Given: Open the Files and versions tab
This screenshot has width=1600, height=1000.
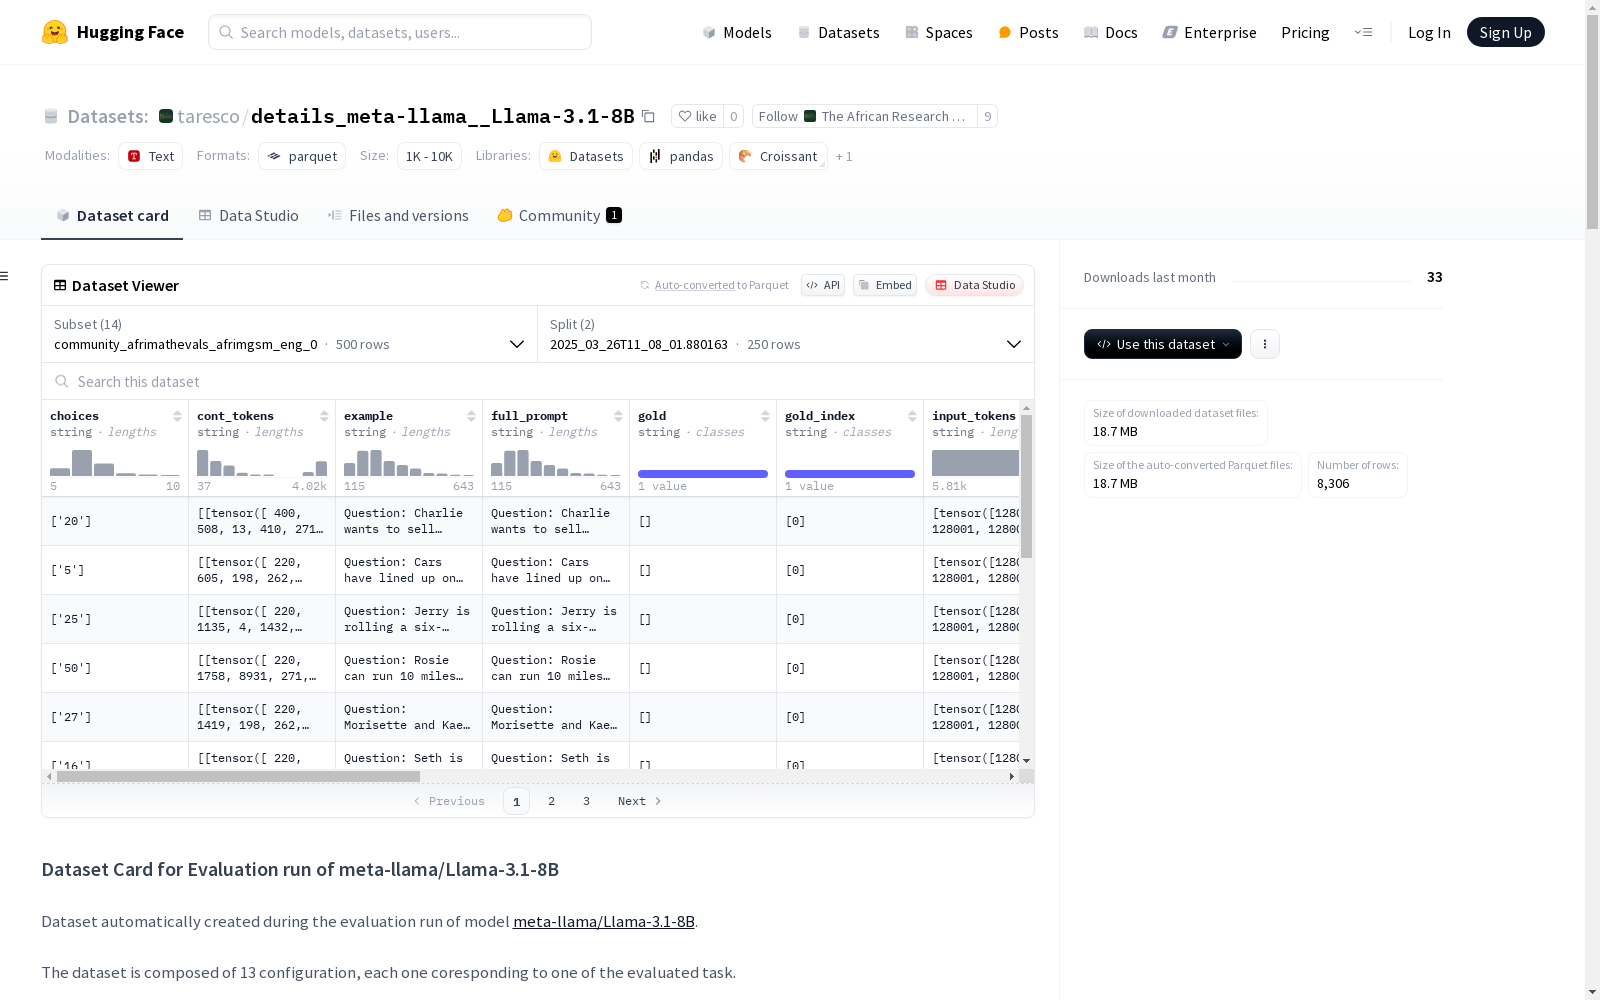Looking at the screenshot, I should pos(398,215).
